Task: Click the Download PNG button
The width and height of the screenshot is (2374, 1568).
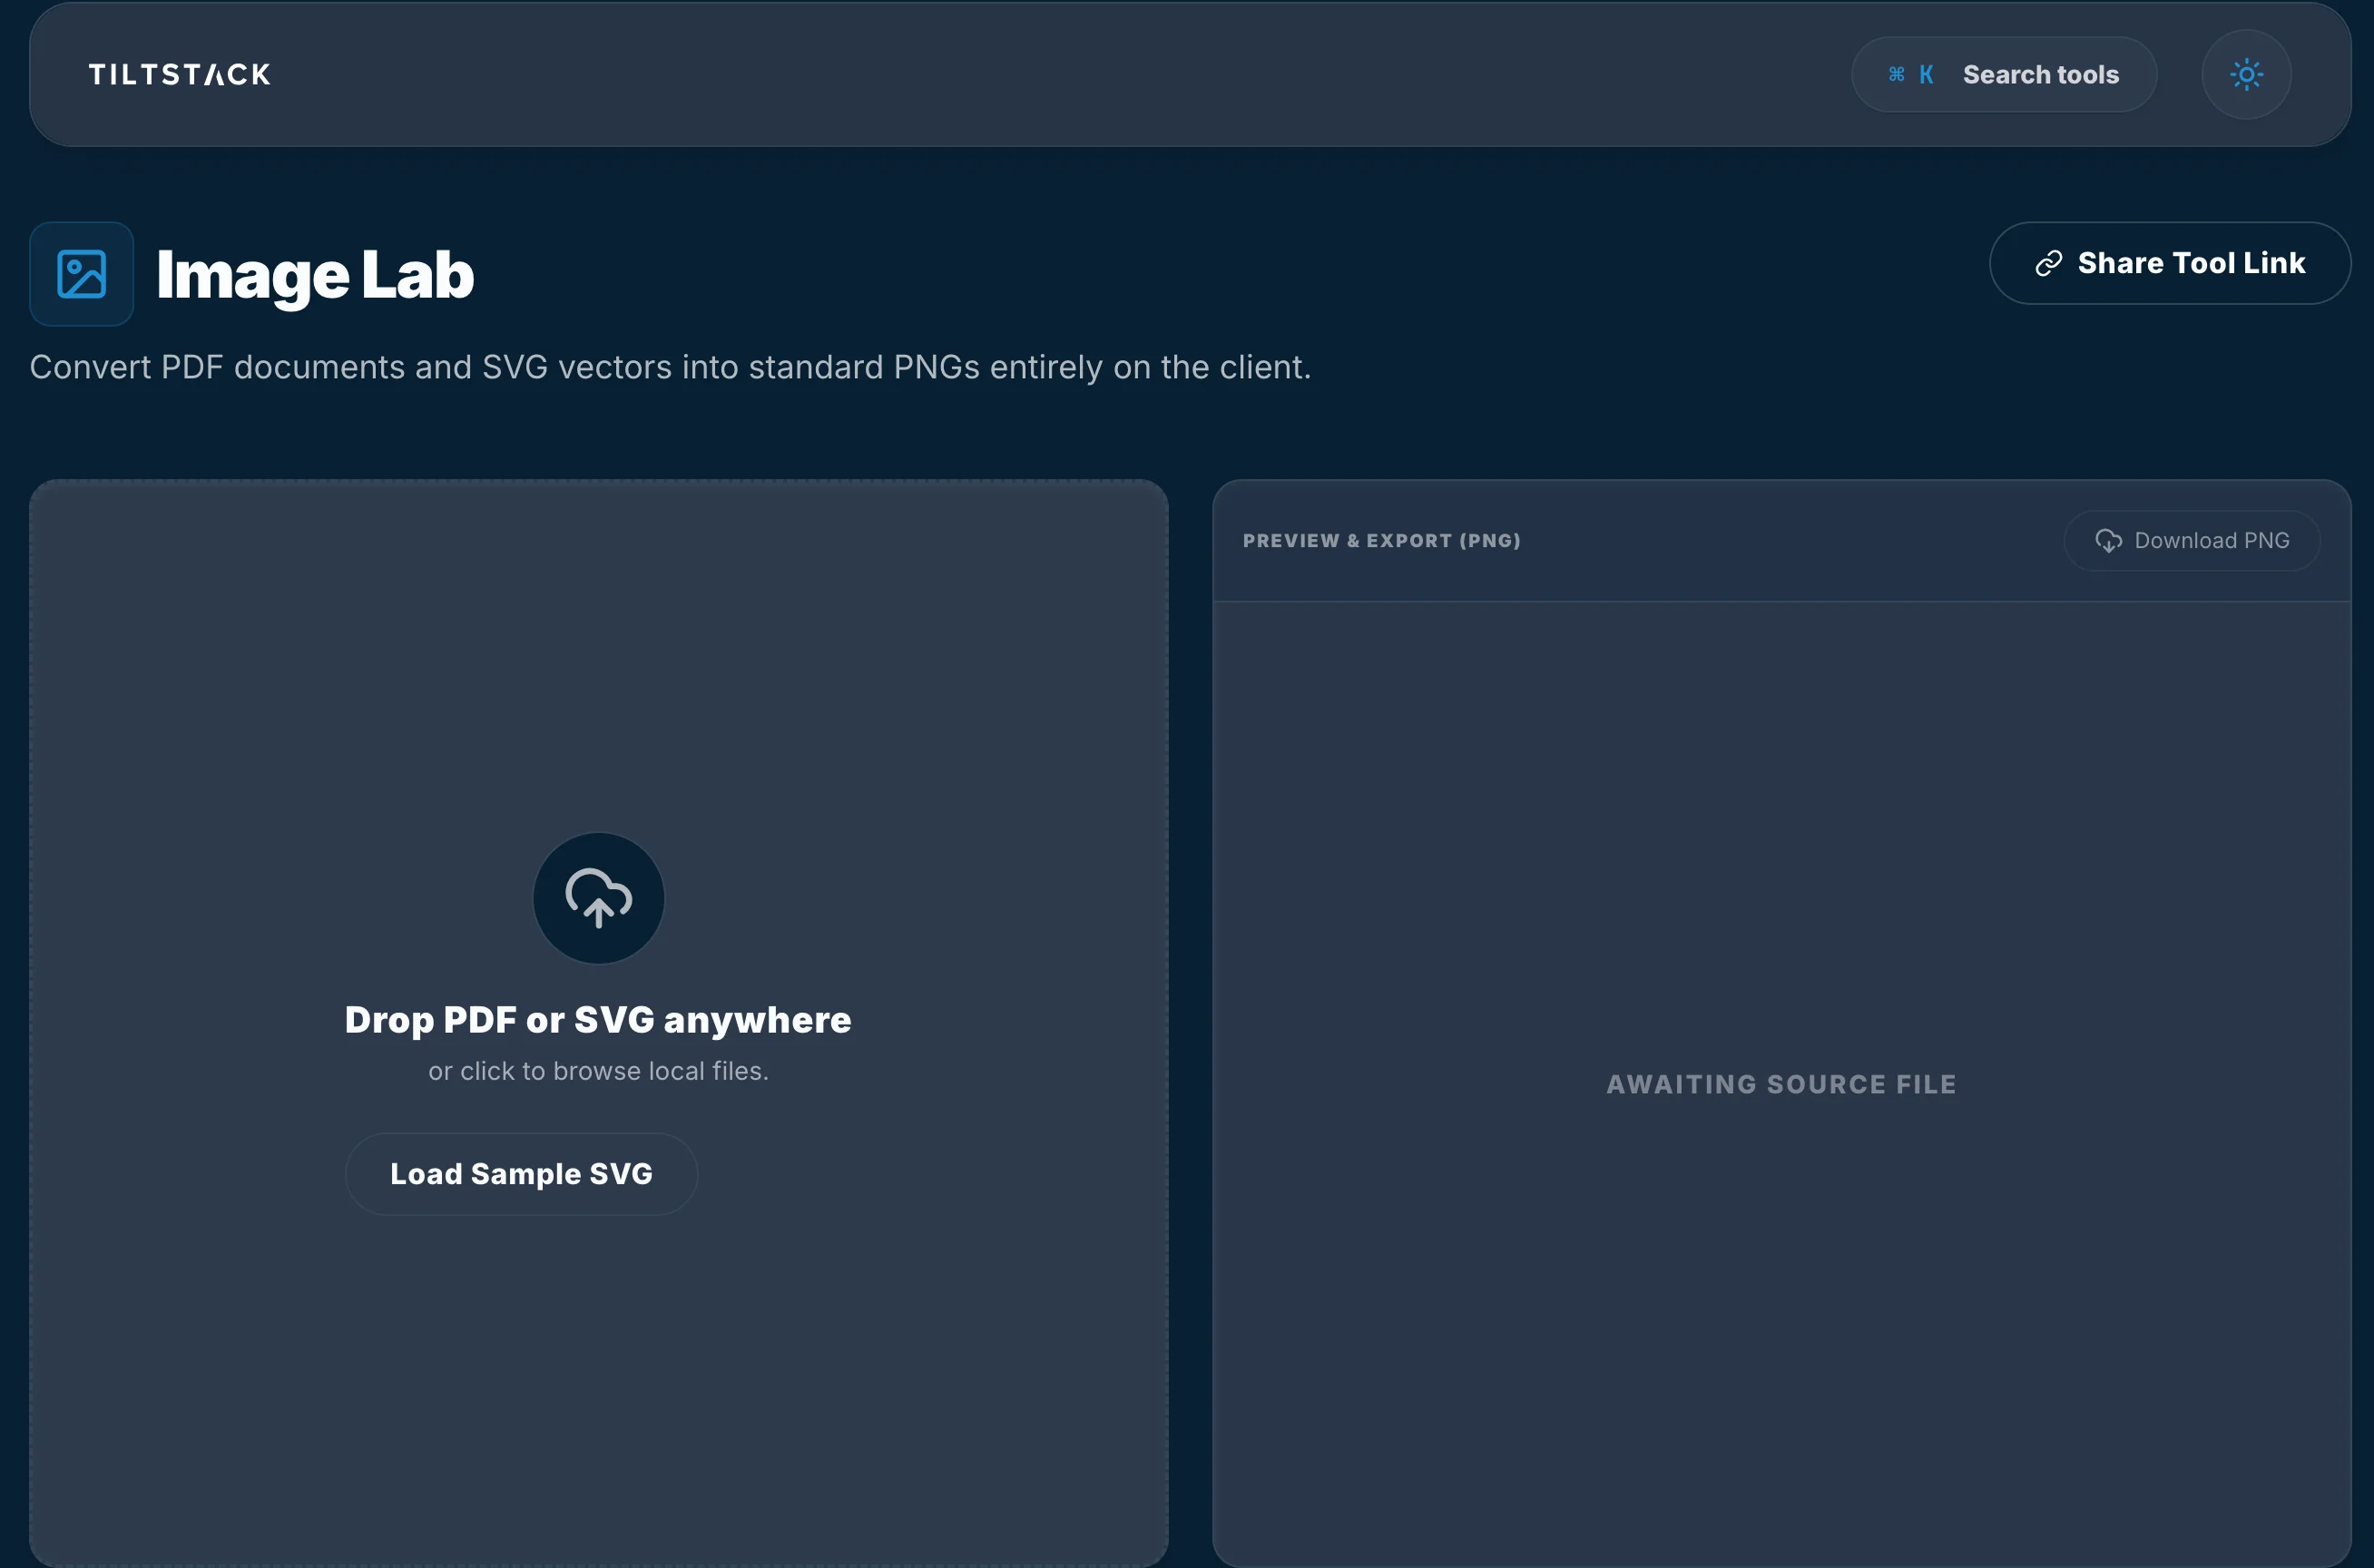Action: tap(2192, 541)
